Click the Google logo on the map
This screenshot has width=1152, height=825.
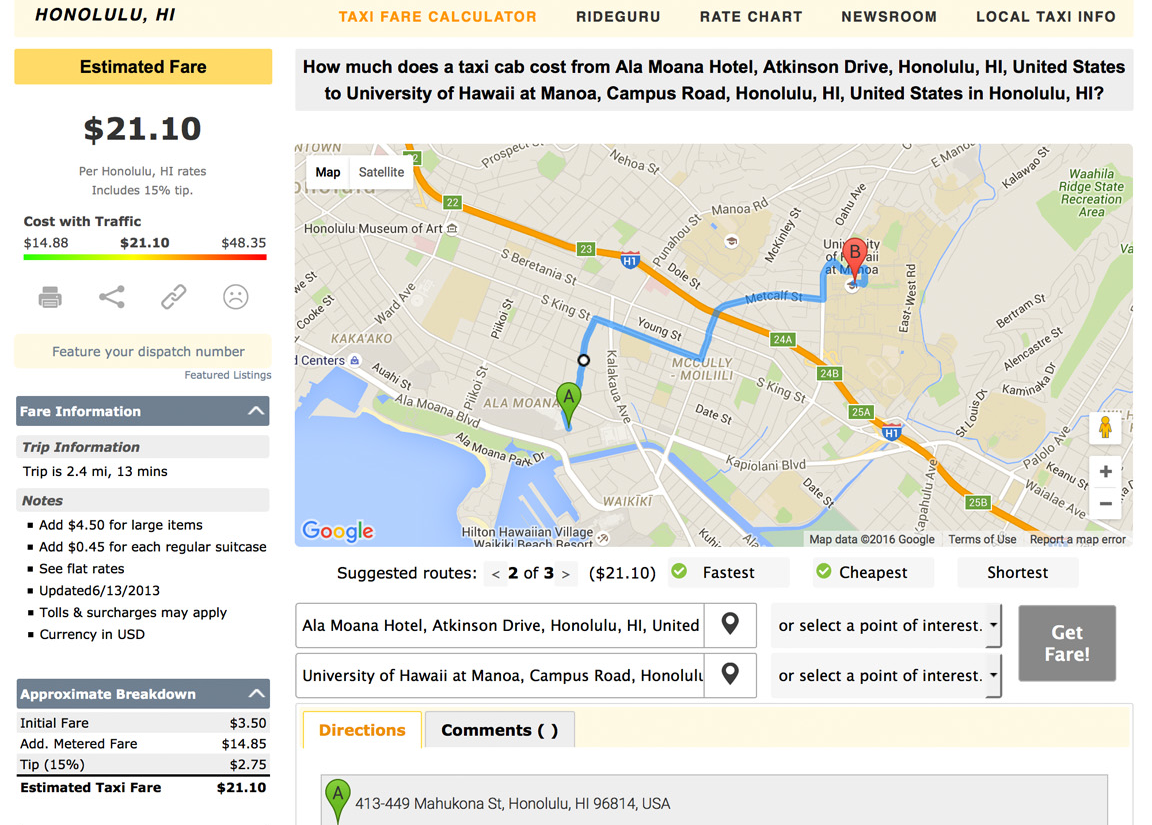[x=337, y=530]
